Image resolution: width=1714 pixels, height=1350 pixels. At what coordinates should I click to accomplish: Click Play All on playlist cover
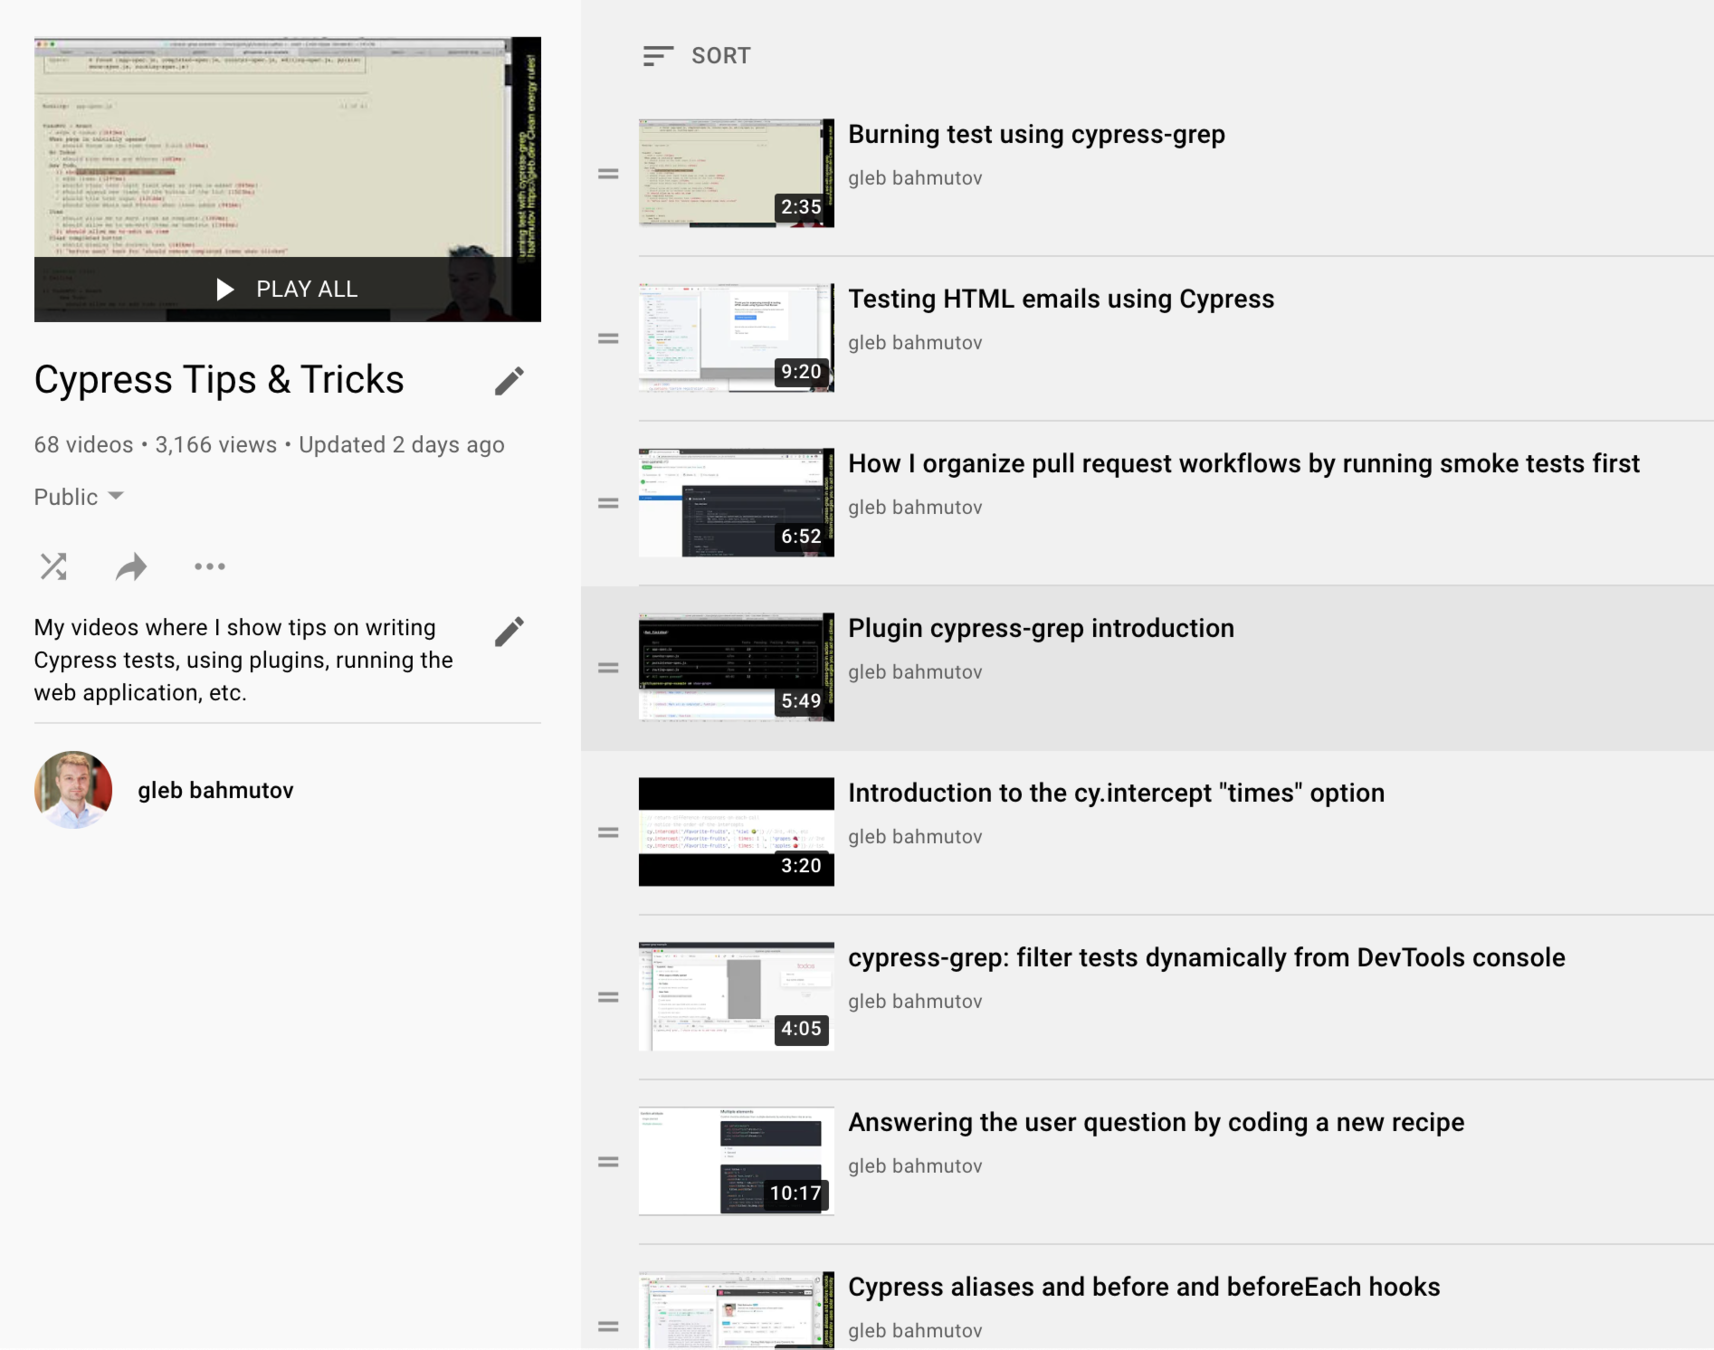287,289
